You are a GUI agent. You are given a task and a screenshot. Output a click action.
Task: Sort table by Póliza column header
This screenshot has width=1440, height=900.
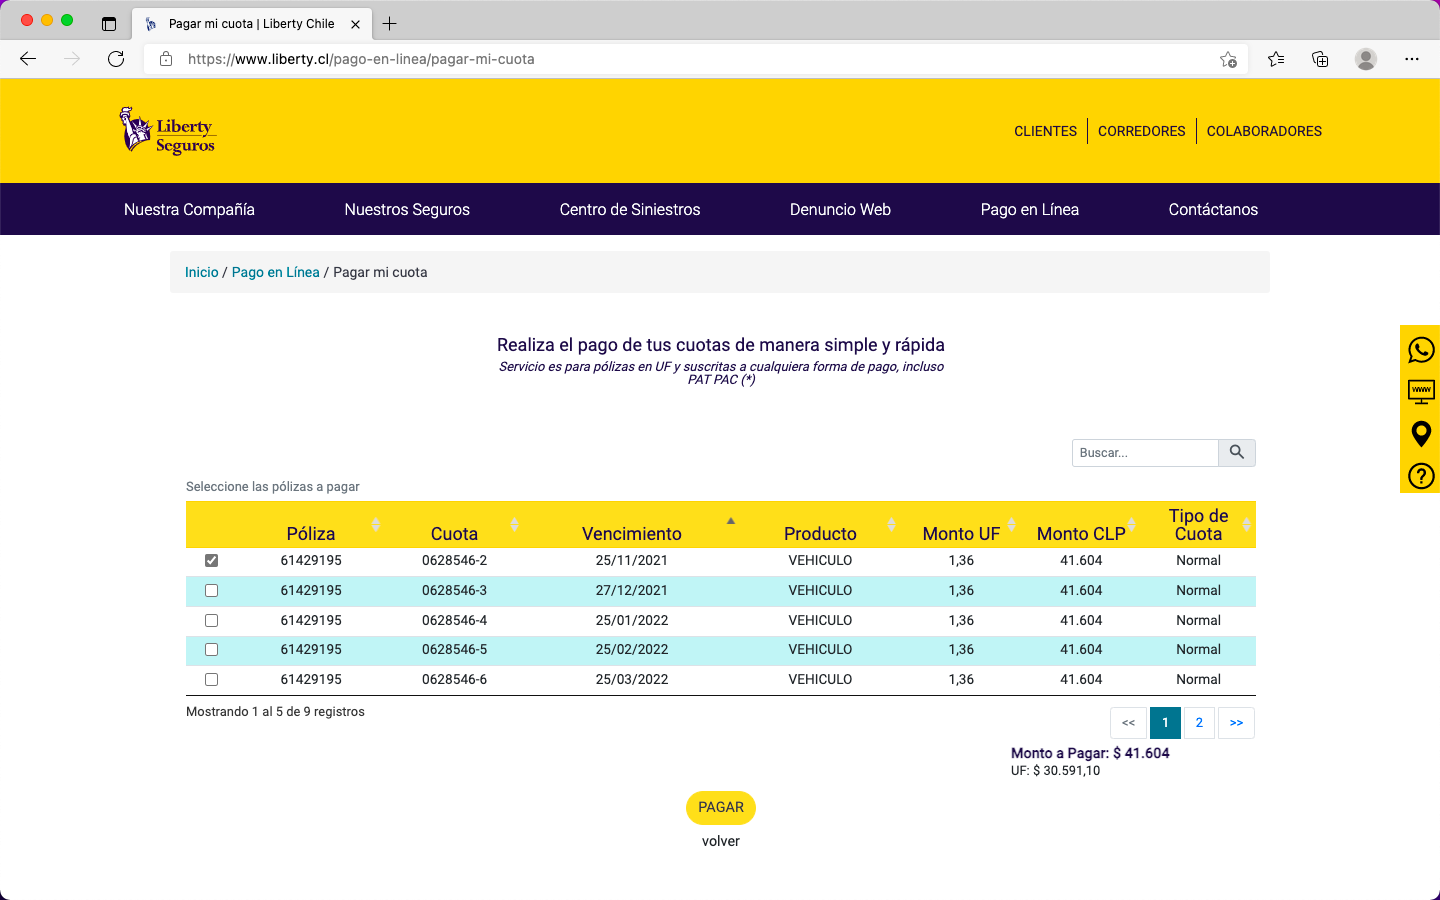click(311, 533)
